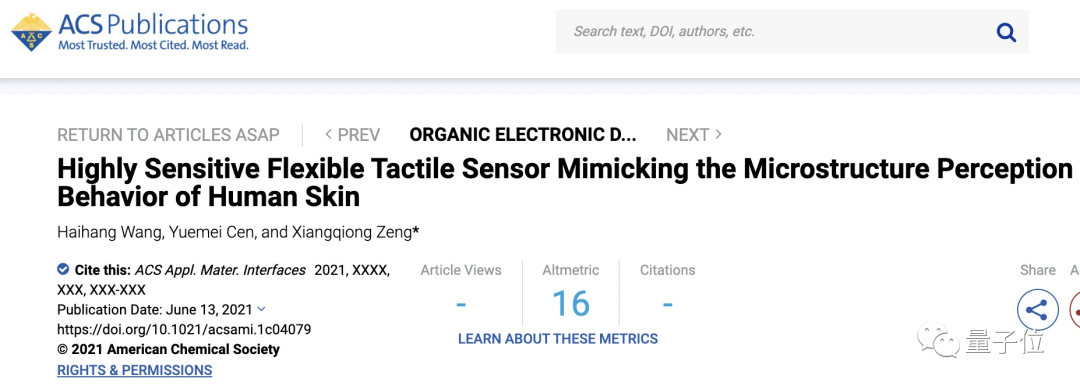Open the Share icon button
Viewport: 1080px width, 389px height.
(1037, 310)
